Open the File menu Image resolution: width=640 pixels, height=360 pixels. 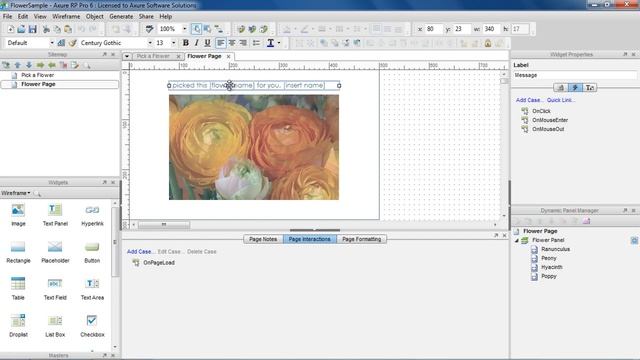point(7,16)
